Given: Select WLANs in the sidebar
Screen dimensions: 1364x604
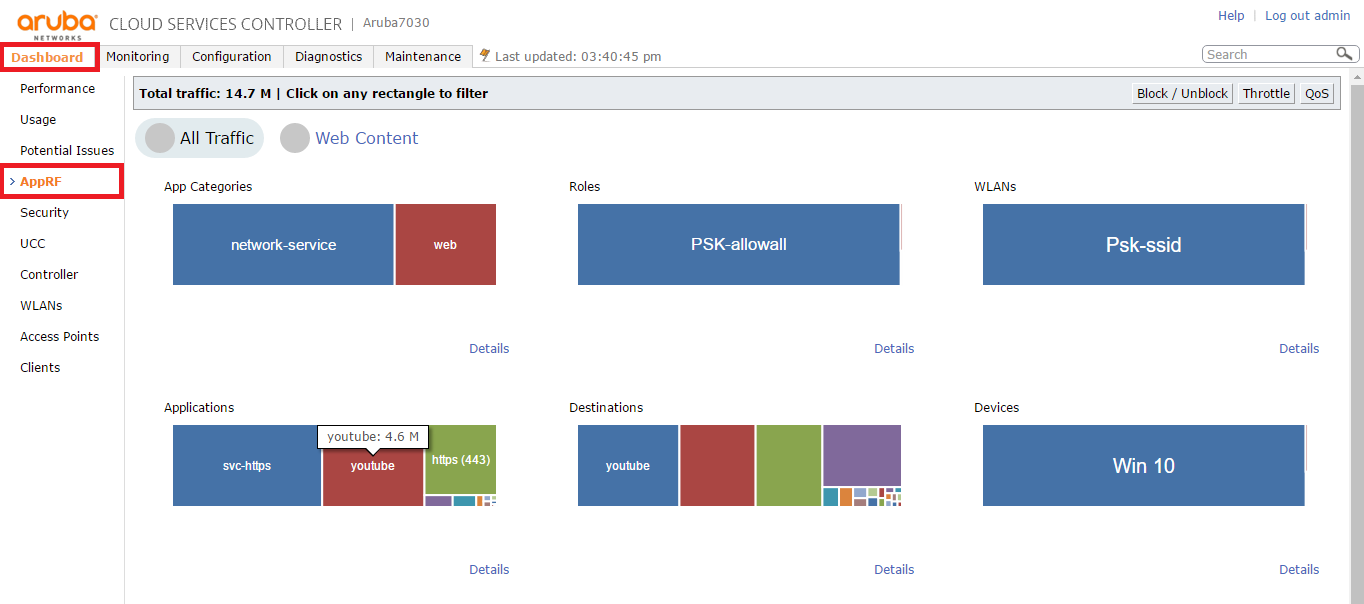Looking at the screenshot, I should tap(41, 305).
